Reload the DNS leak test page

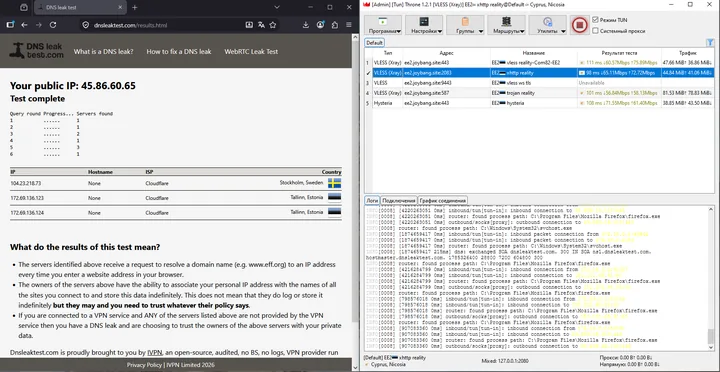click(x=53, y=25)
